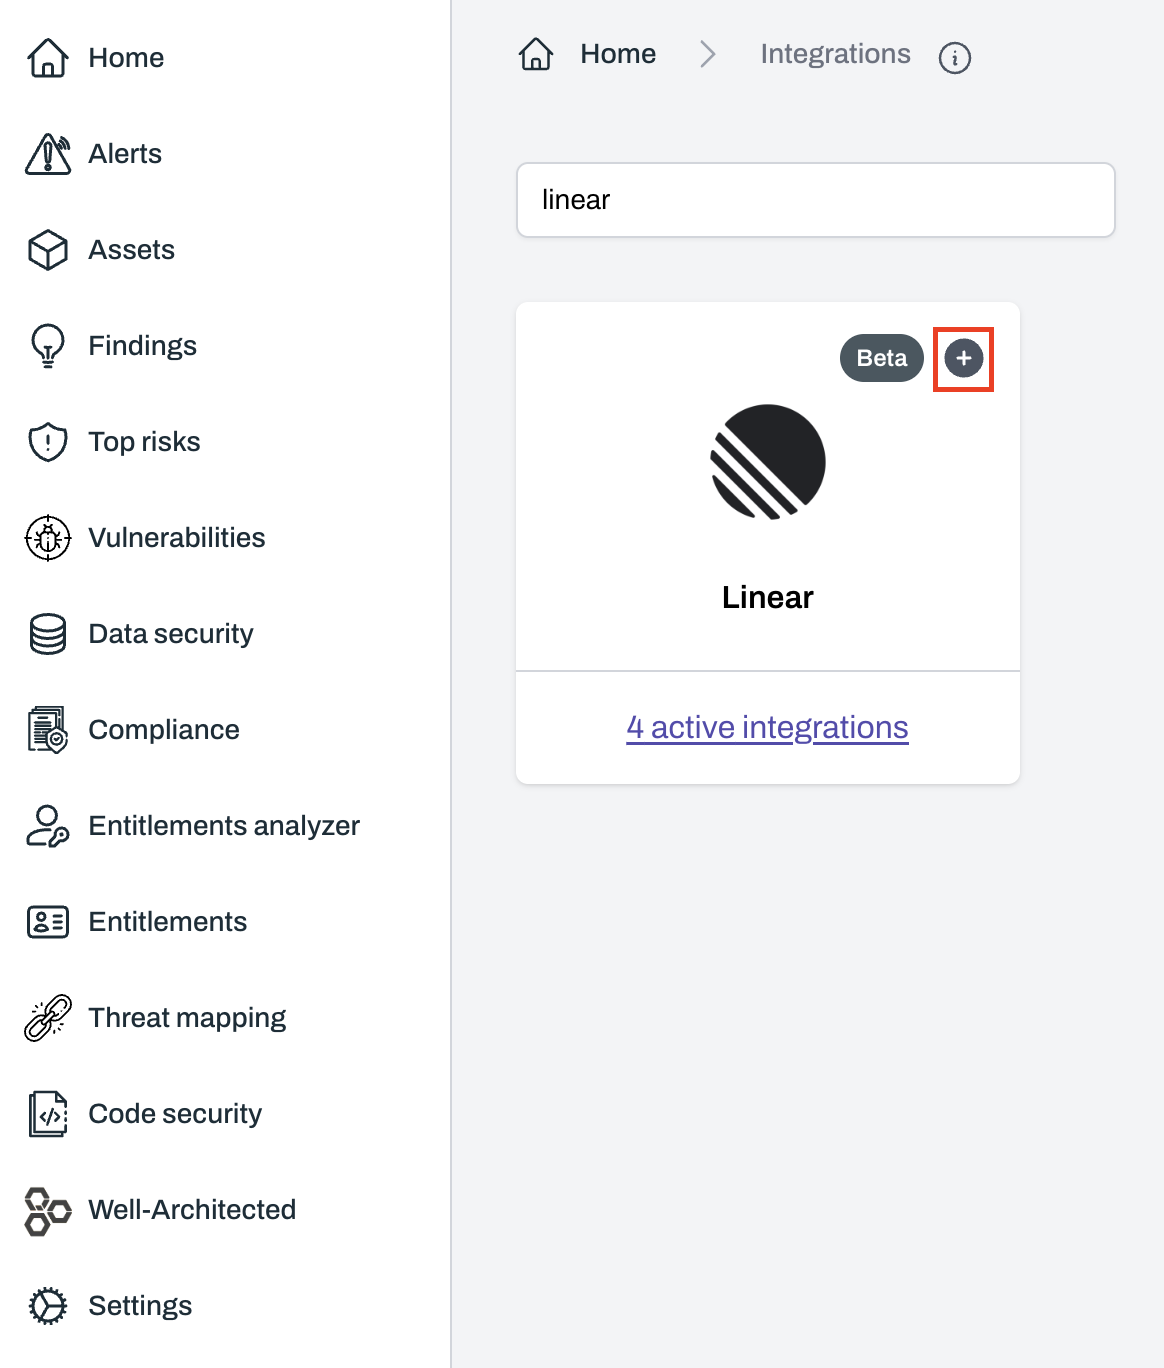Image resolution: width=1164 pixels, height=1368 pixels.
Task: Open the Alerts section from sidebar
Action: (x=47, y=153)
